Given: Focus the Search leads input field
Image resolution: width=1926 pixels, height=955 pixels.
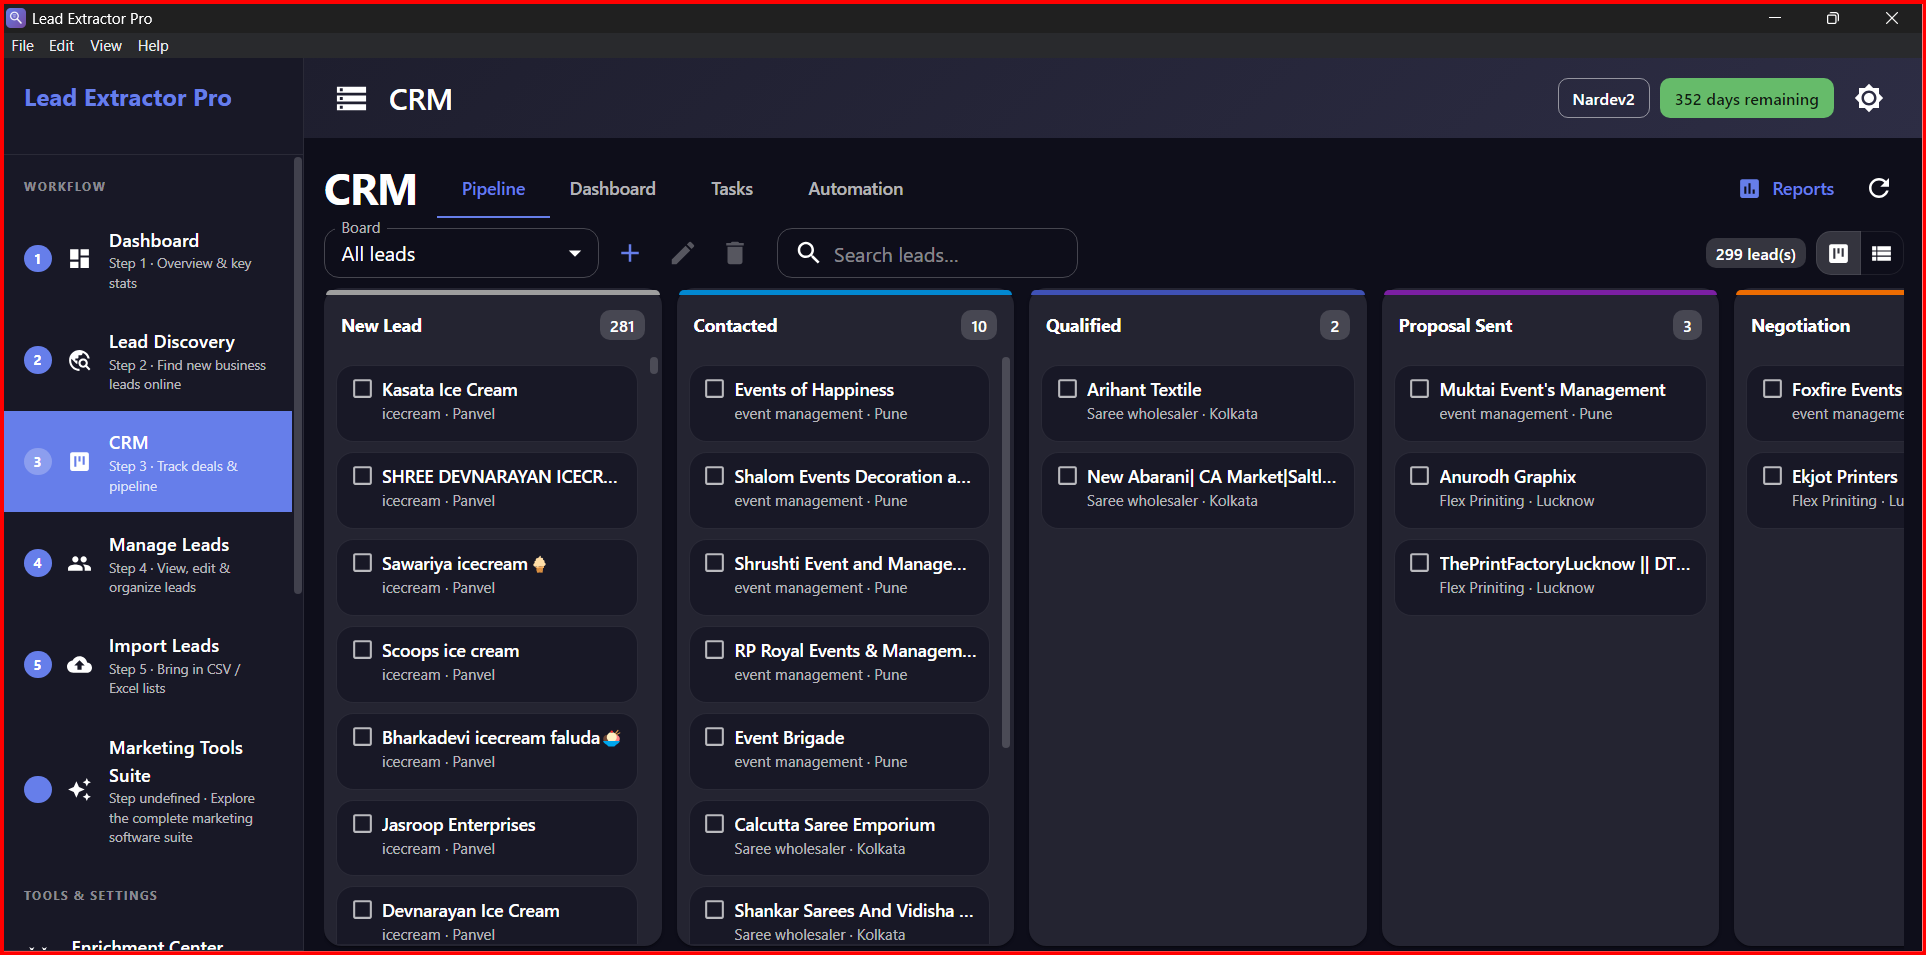Looking at the screenshot, I should pyautogui.click(x=927, y=254).
